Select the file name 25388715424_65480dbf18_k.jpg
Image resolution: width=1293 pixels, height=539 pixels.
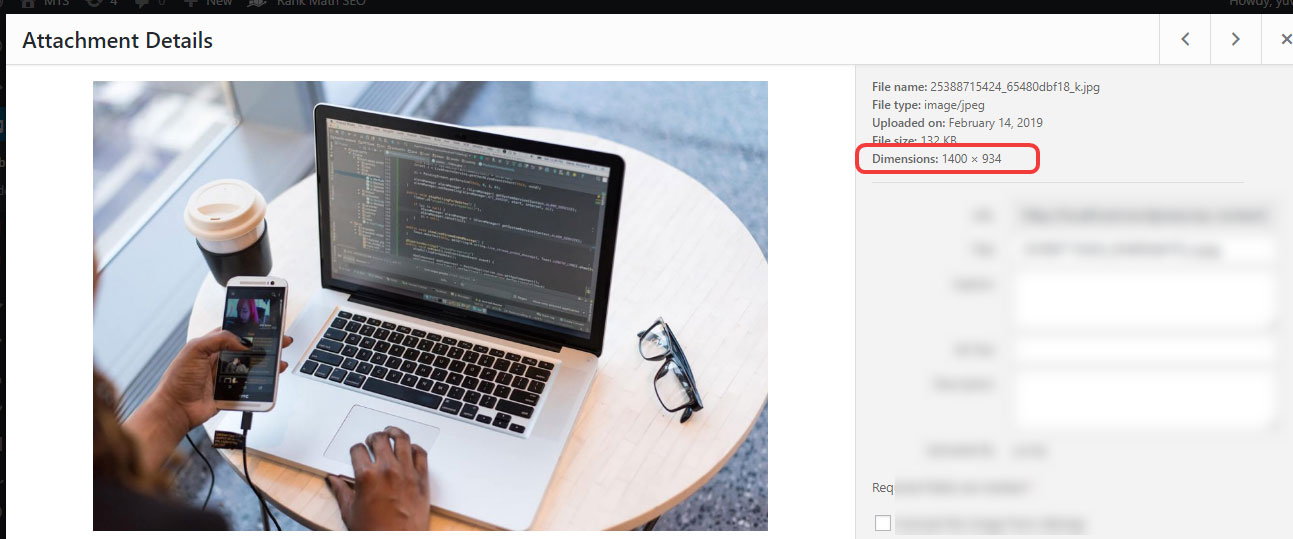point(1015,87)
